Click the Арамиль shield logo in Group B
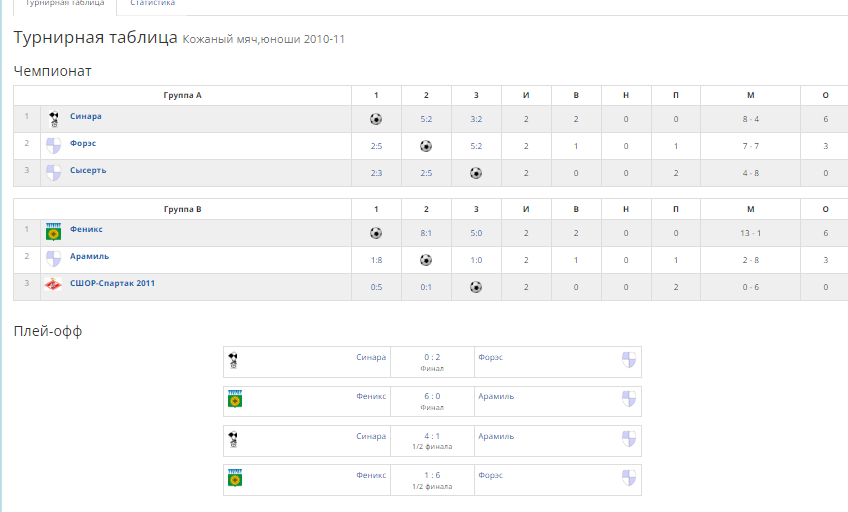Image resolution: width=848 pixels, height=512 pixels. point(54,260)
